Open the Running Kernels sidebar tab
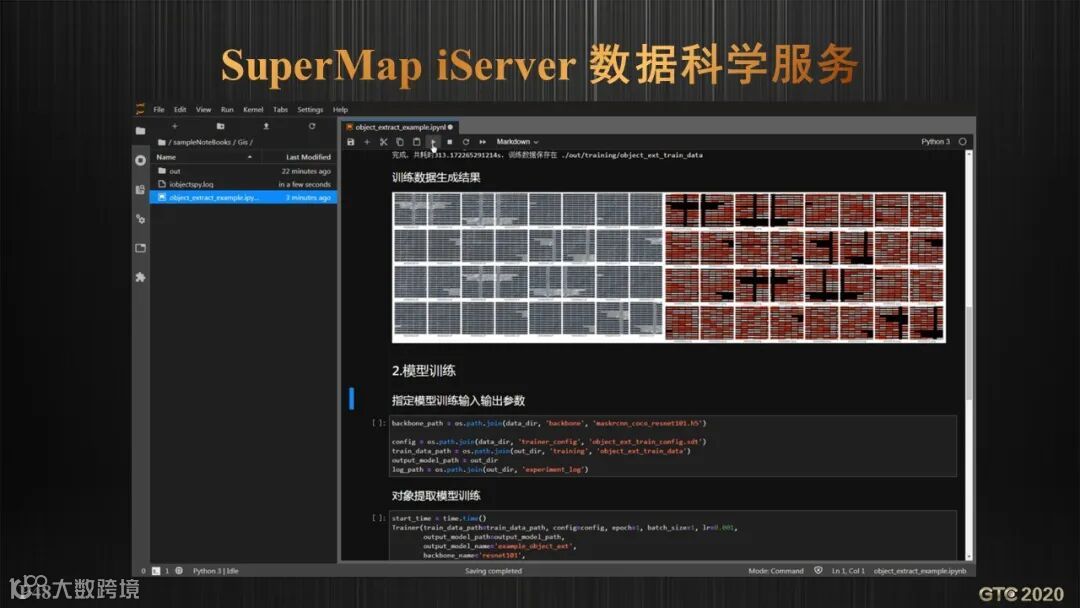The width and height of the screenshot is (1080, 608). coord(141,160)
